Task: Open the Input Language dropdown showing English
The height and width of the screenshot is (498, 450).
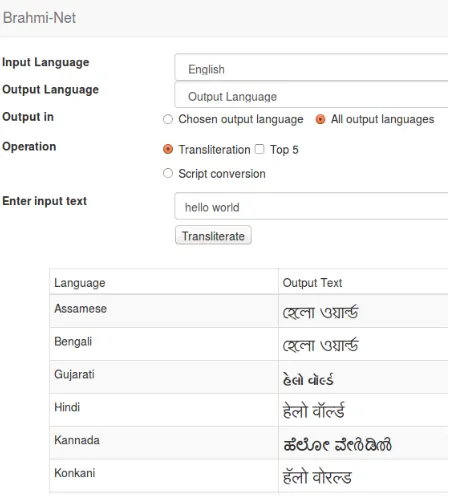Action: click(x=311, y=67)
